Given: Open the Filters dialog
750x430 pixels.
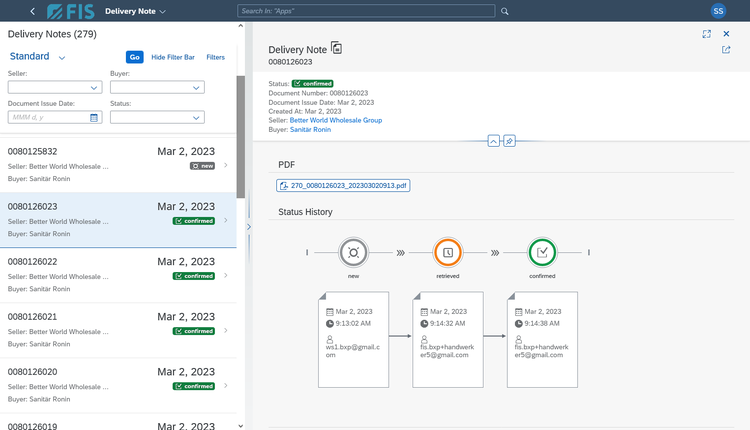Looking at the screenshot, I should coord(215,57).
